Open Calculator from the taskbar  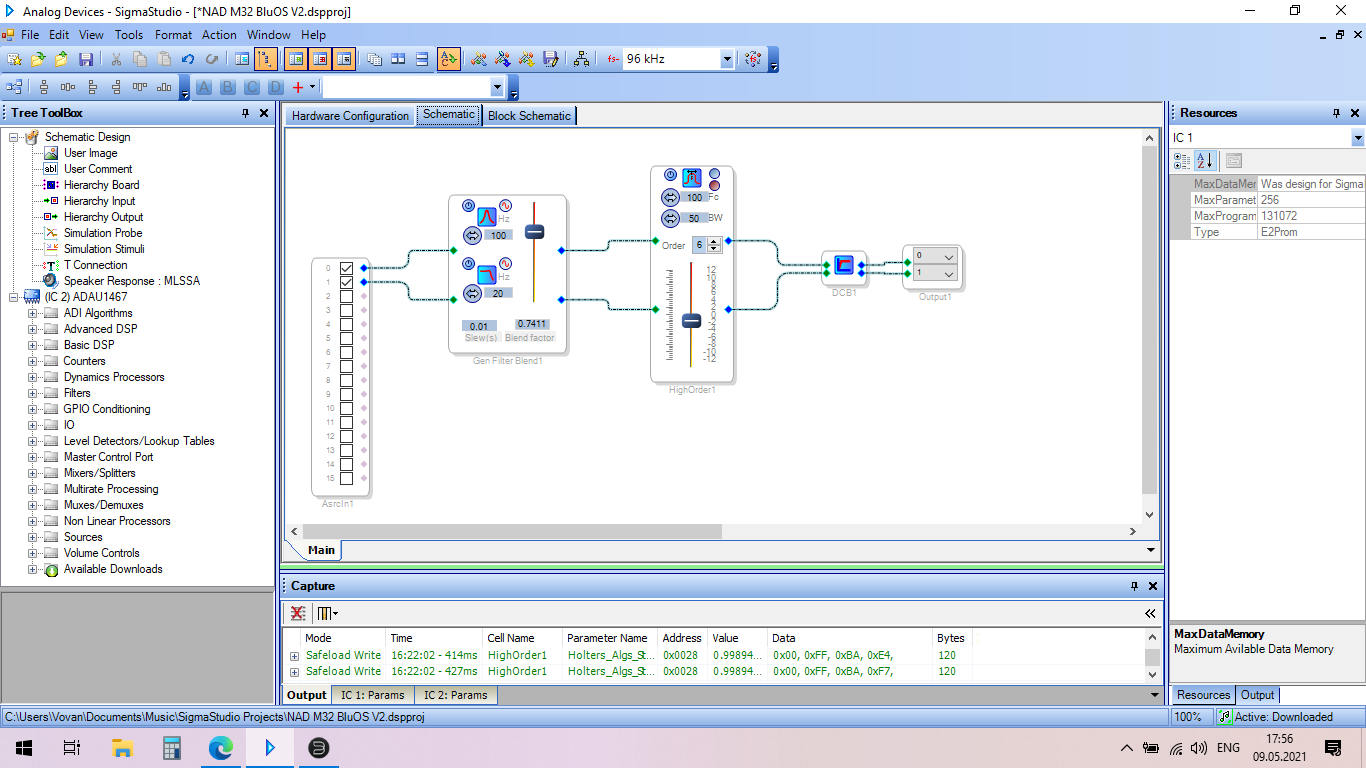click(x=171, y=747)
